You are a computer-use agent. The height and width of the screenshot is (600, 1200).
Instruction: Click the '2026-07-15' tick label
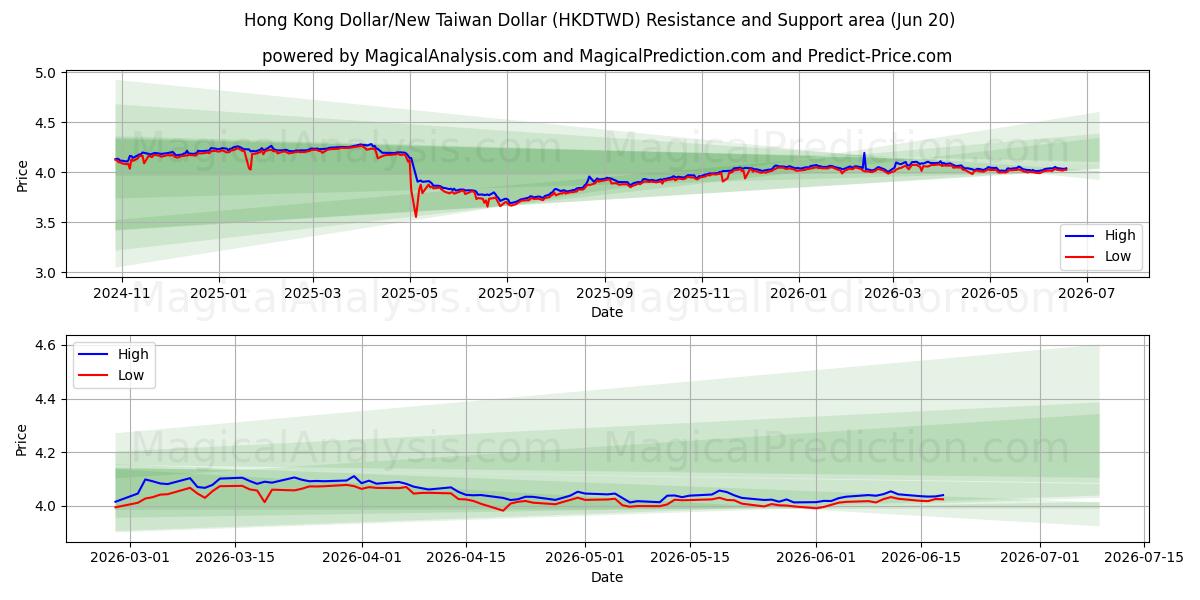click(x=1143, y=558)
